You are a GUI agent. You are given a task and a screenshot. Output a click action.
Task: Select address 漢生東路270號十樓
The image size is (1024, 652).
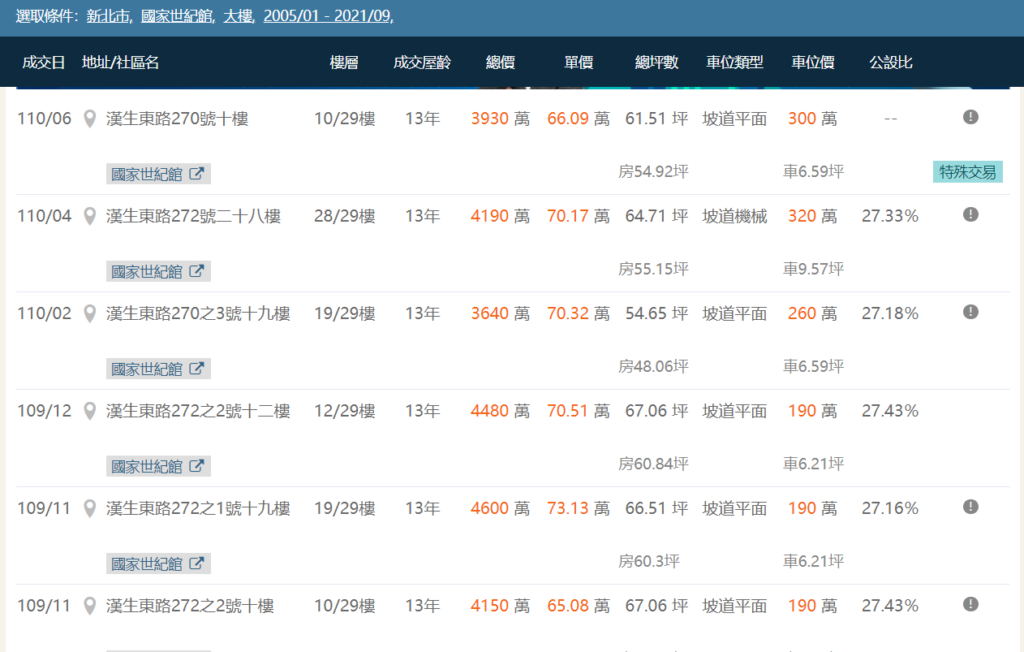pos(177,119)
